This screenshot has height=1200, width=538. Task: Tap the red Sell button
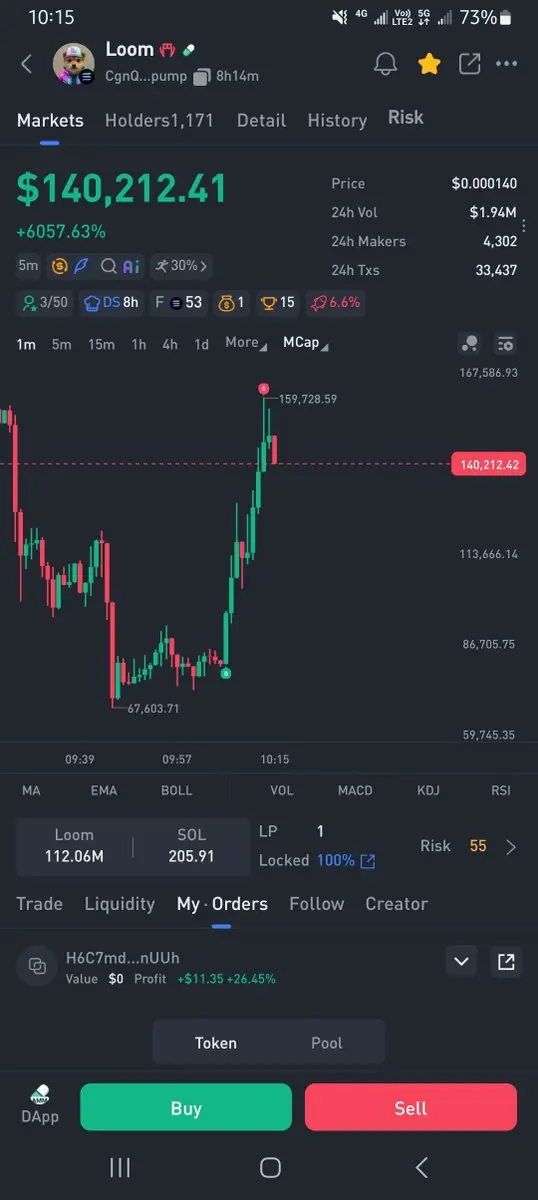tap(411, 1107)
